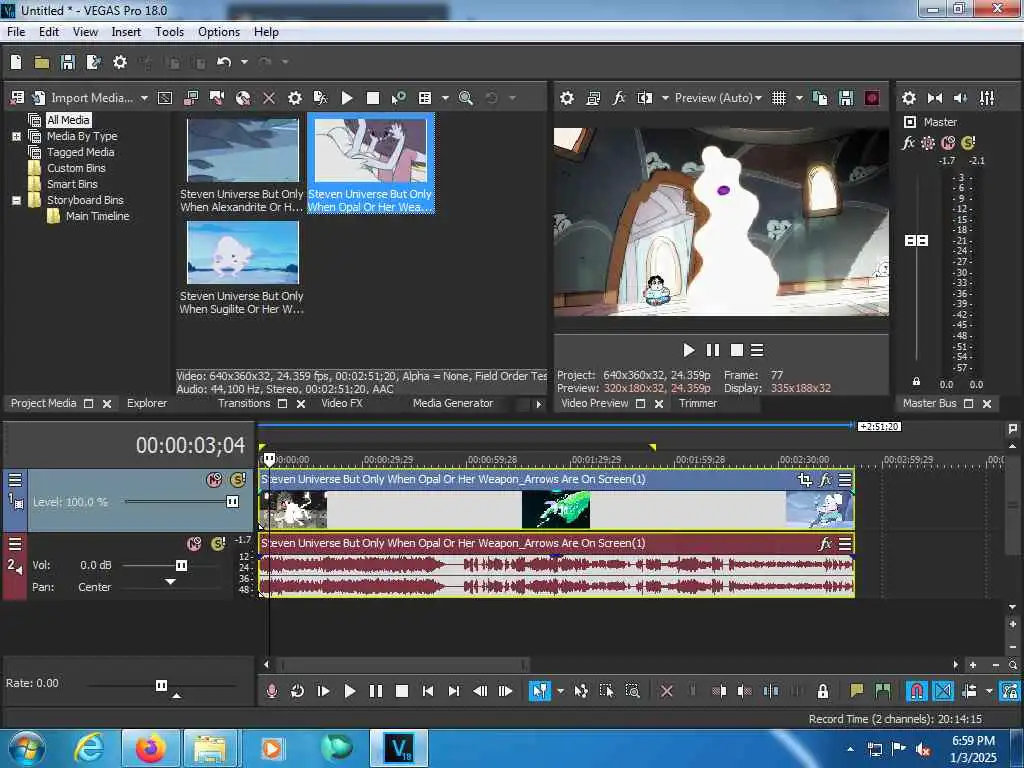This screenshot has width=1024, height=768.
Task: Select the Opal clip thumbnail in media
Action: (x=370, y=150)
